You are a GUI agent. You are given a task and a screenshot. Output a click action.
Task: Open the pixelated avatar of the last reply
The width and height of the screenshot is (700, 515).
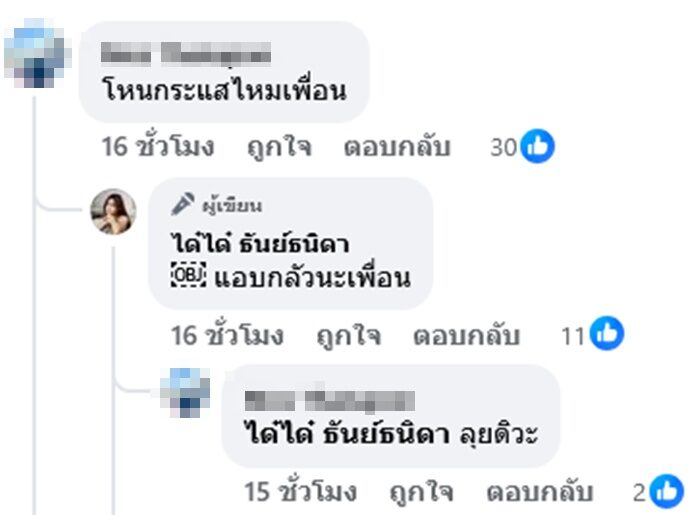point(185,393)
